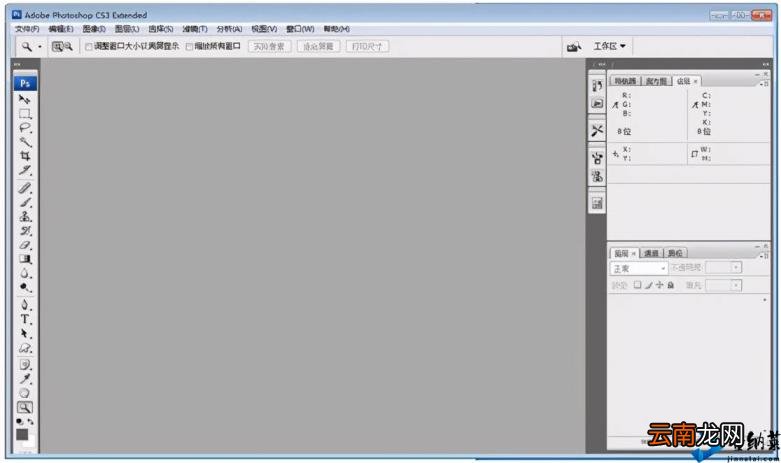Screen dimensions: 781x463
Task: Open the 正常 blend mode dropdown
Action: [639, 268]
